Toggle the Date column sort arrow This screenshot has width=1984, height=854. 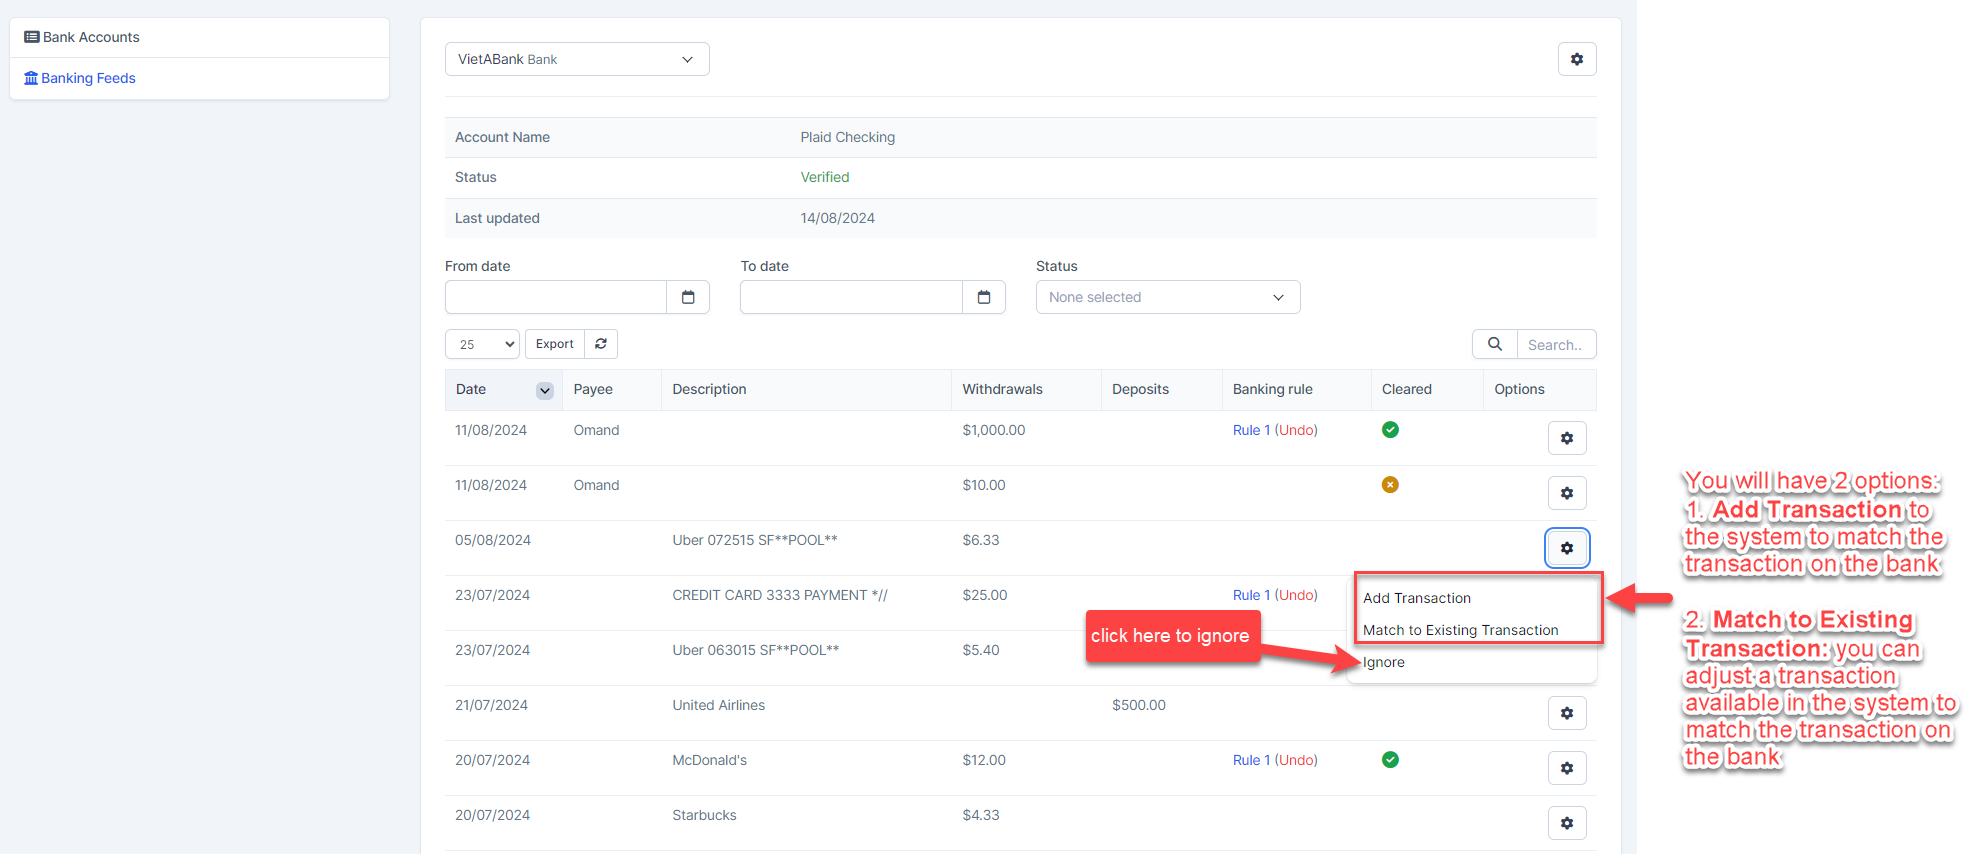pyautogui.click(x=544, y=390)
